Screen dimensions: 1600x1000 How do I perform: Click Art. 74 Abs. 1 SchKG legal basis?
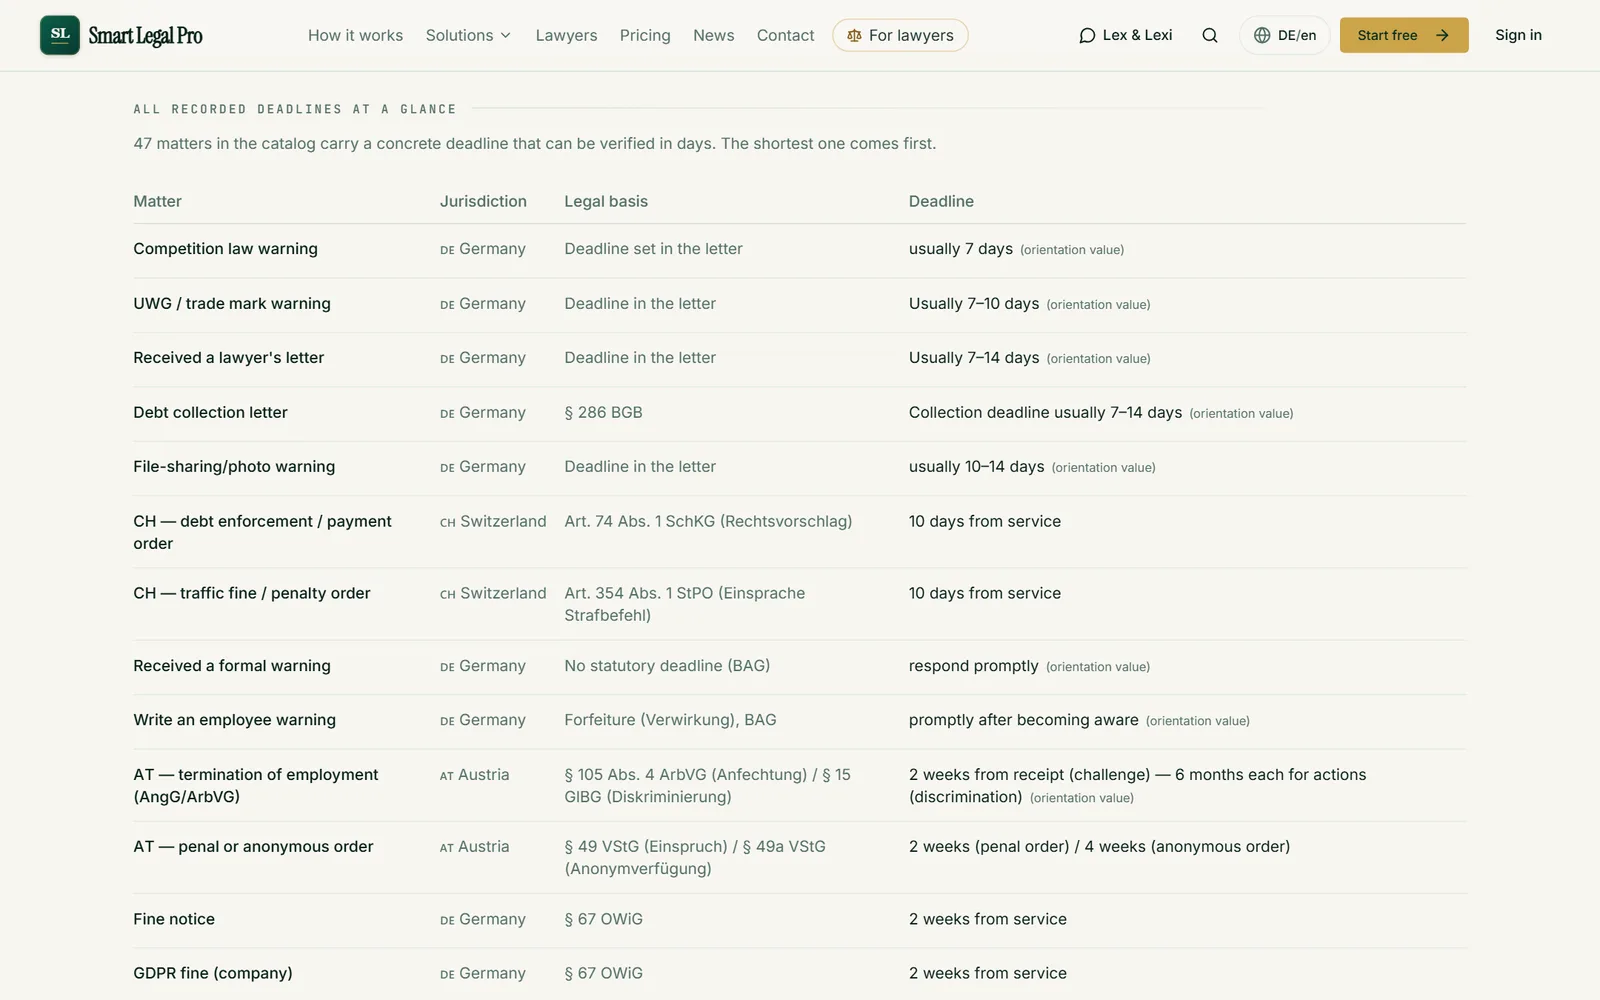click(708, 521)
